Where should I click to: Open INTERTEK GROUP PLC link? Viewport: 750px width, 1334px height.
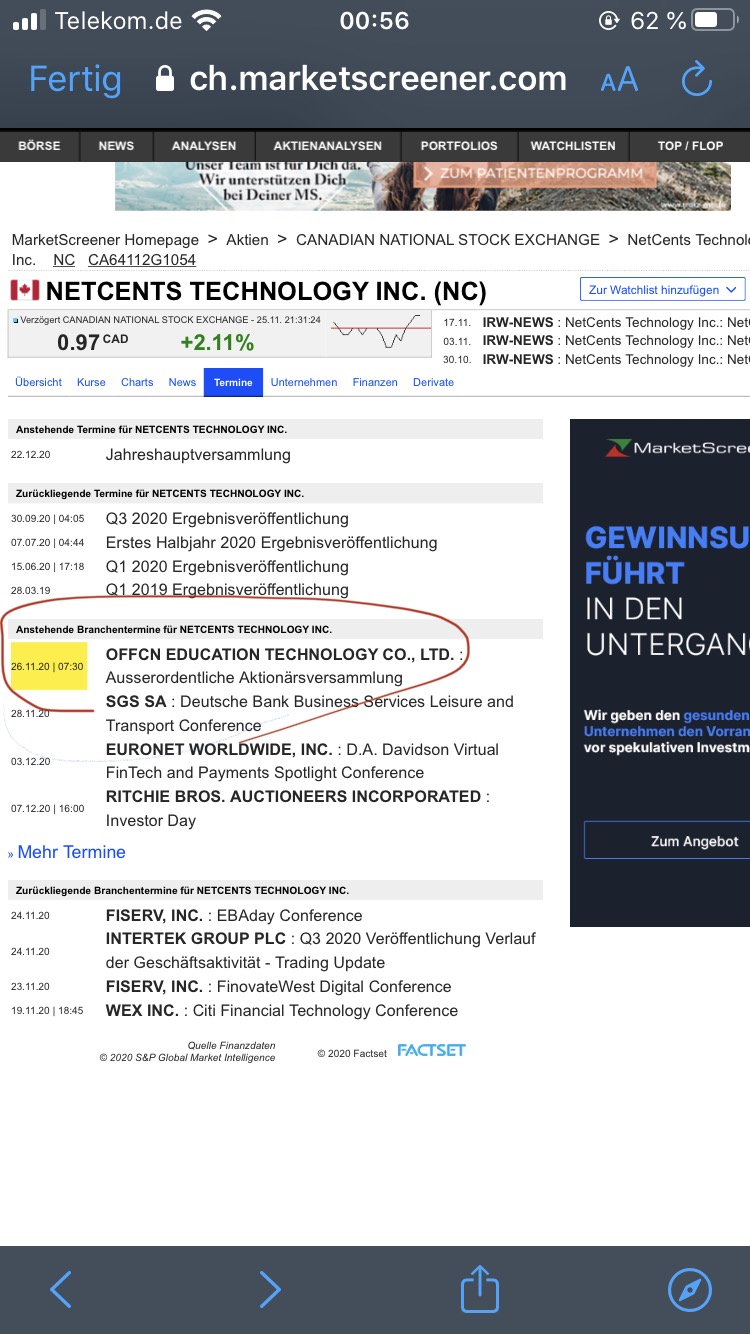click(196, 939)
